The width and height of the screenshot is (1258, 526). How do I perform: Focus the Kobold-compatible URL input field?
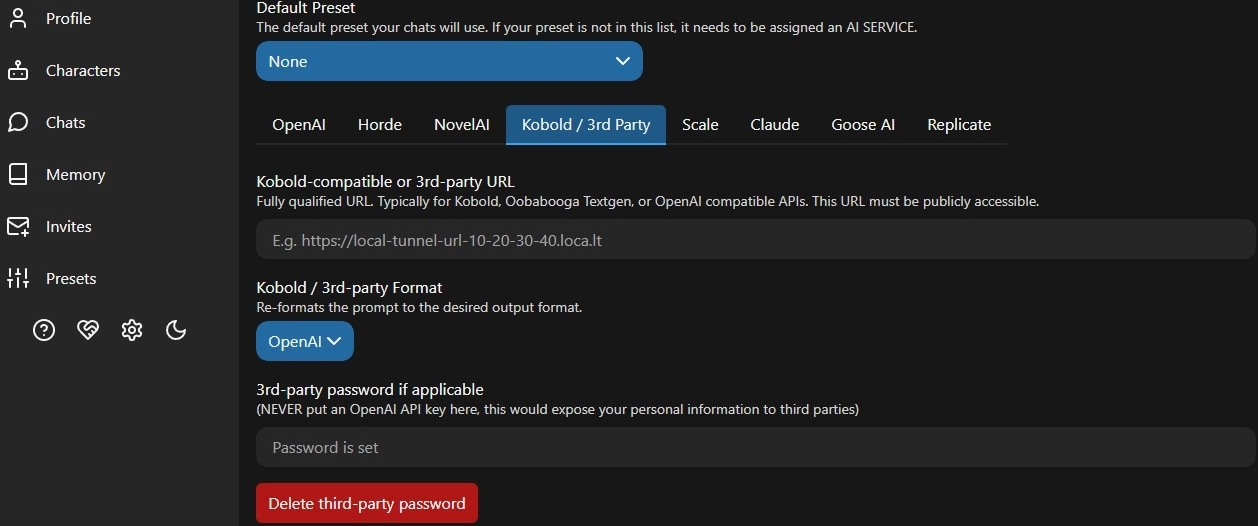pos(755,240)
